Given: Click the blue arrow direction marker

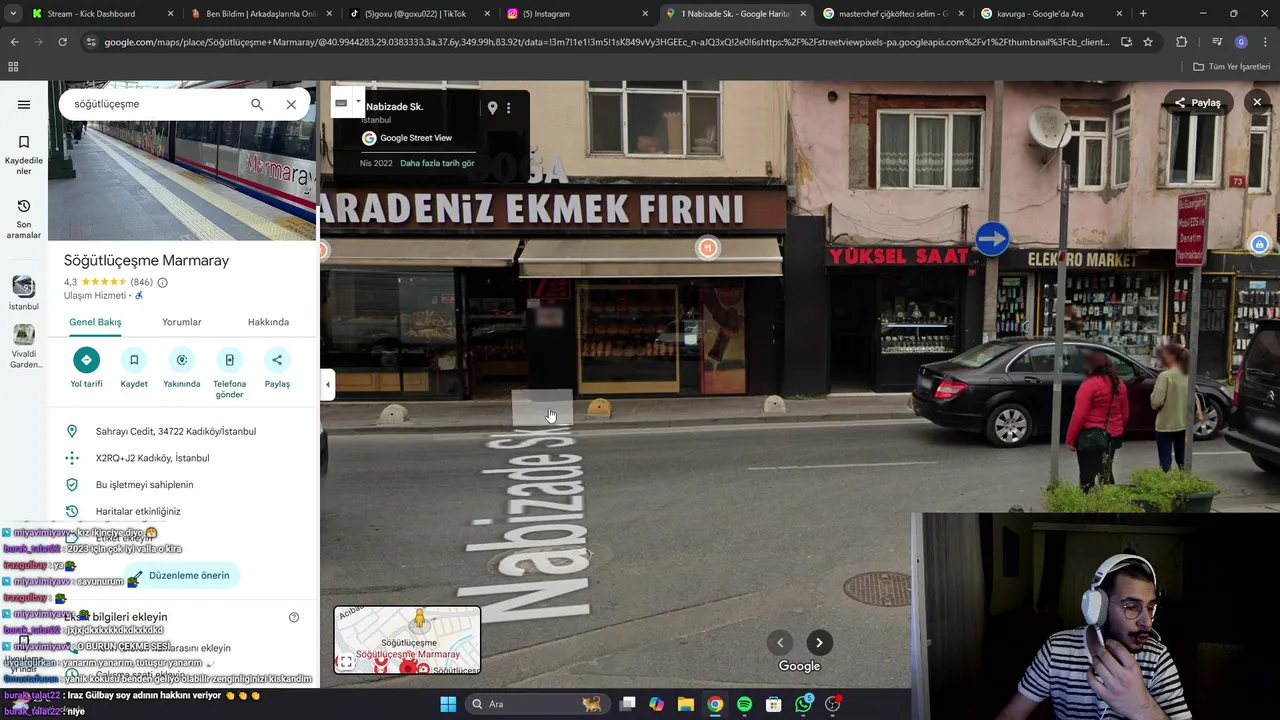Looking at the screenshot, I should [x=992, y=239].
